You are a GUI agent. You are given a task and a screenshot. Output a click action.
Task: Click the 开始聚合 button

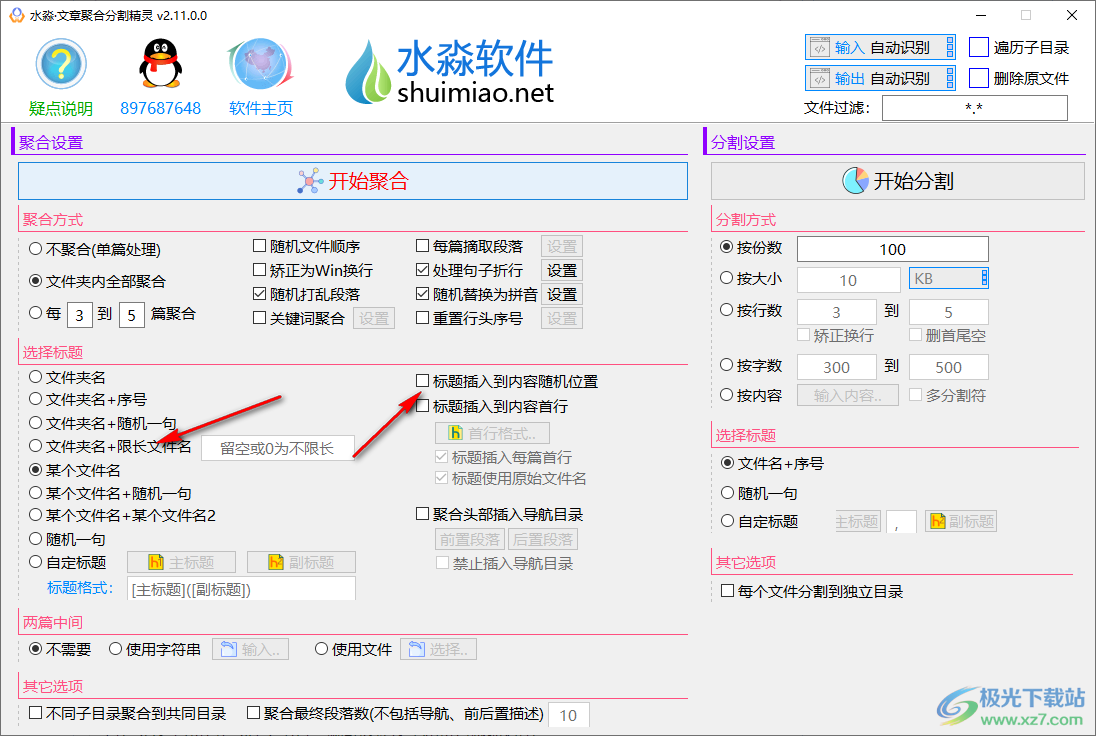coord(353,181)
